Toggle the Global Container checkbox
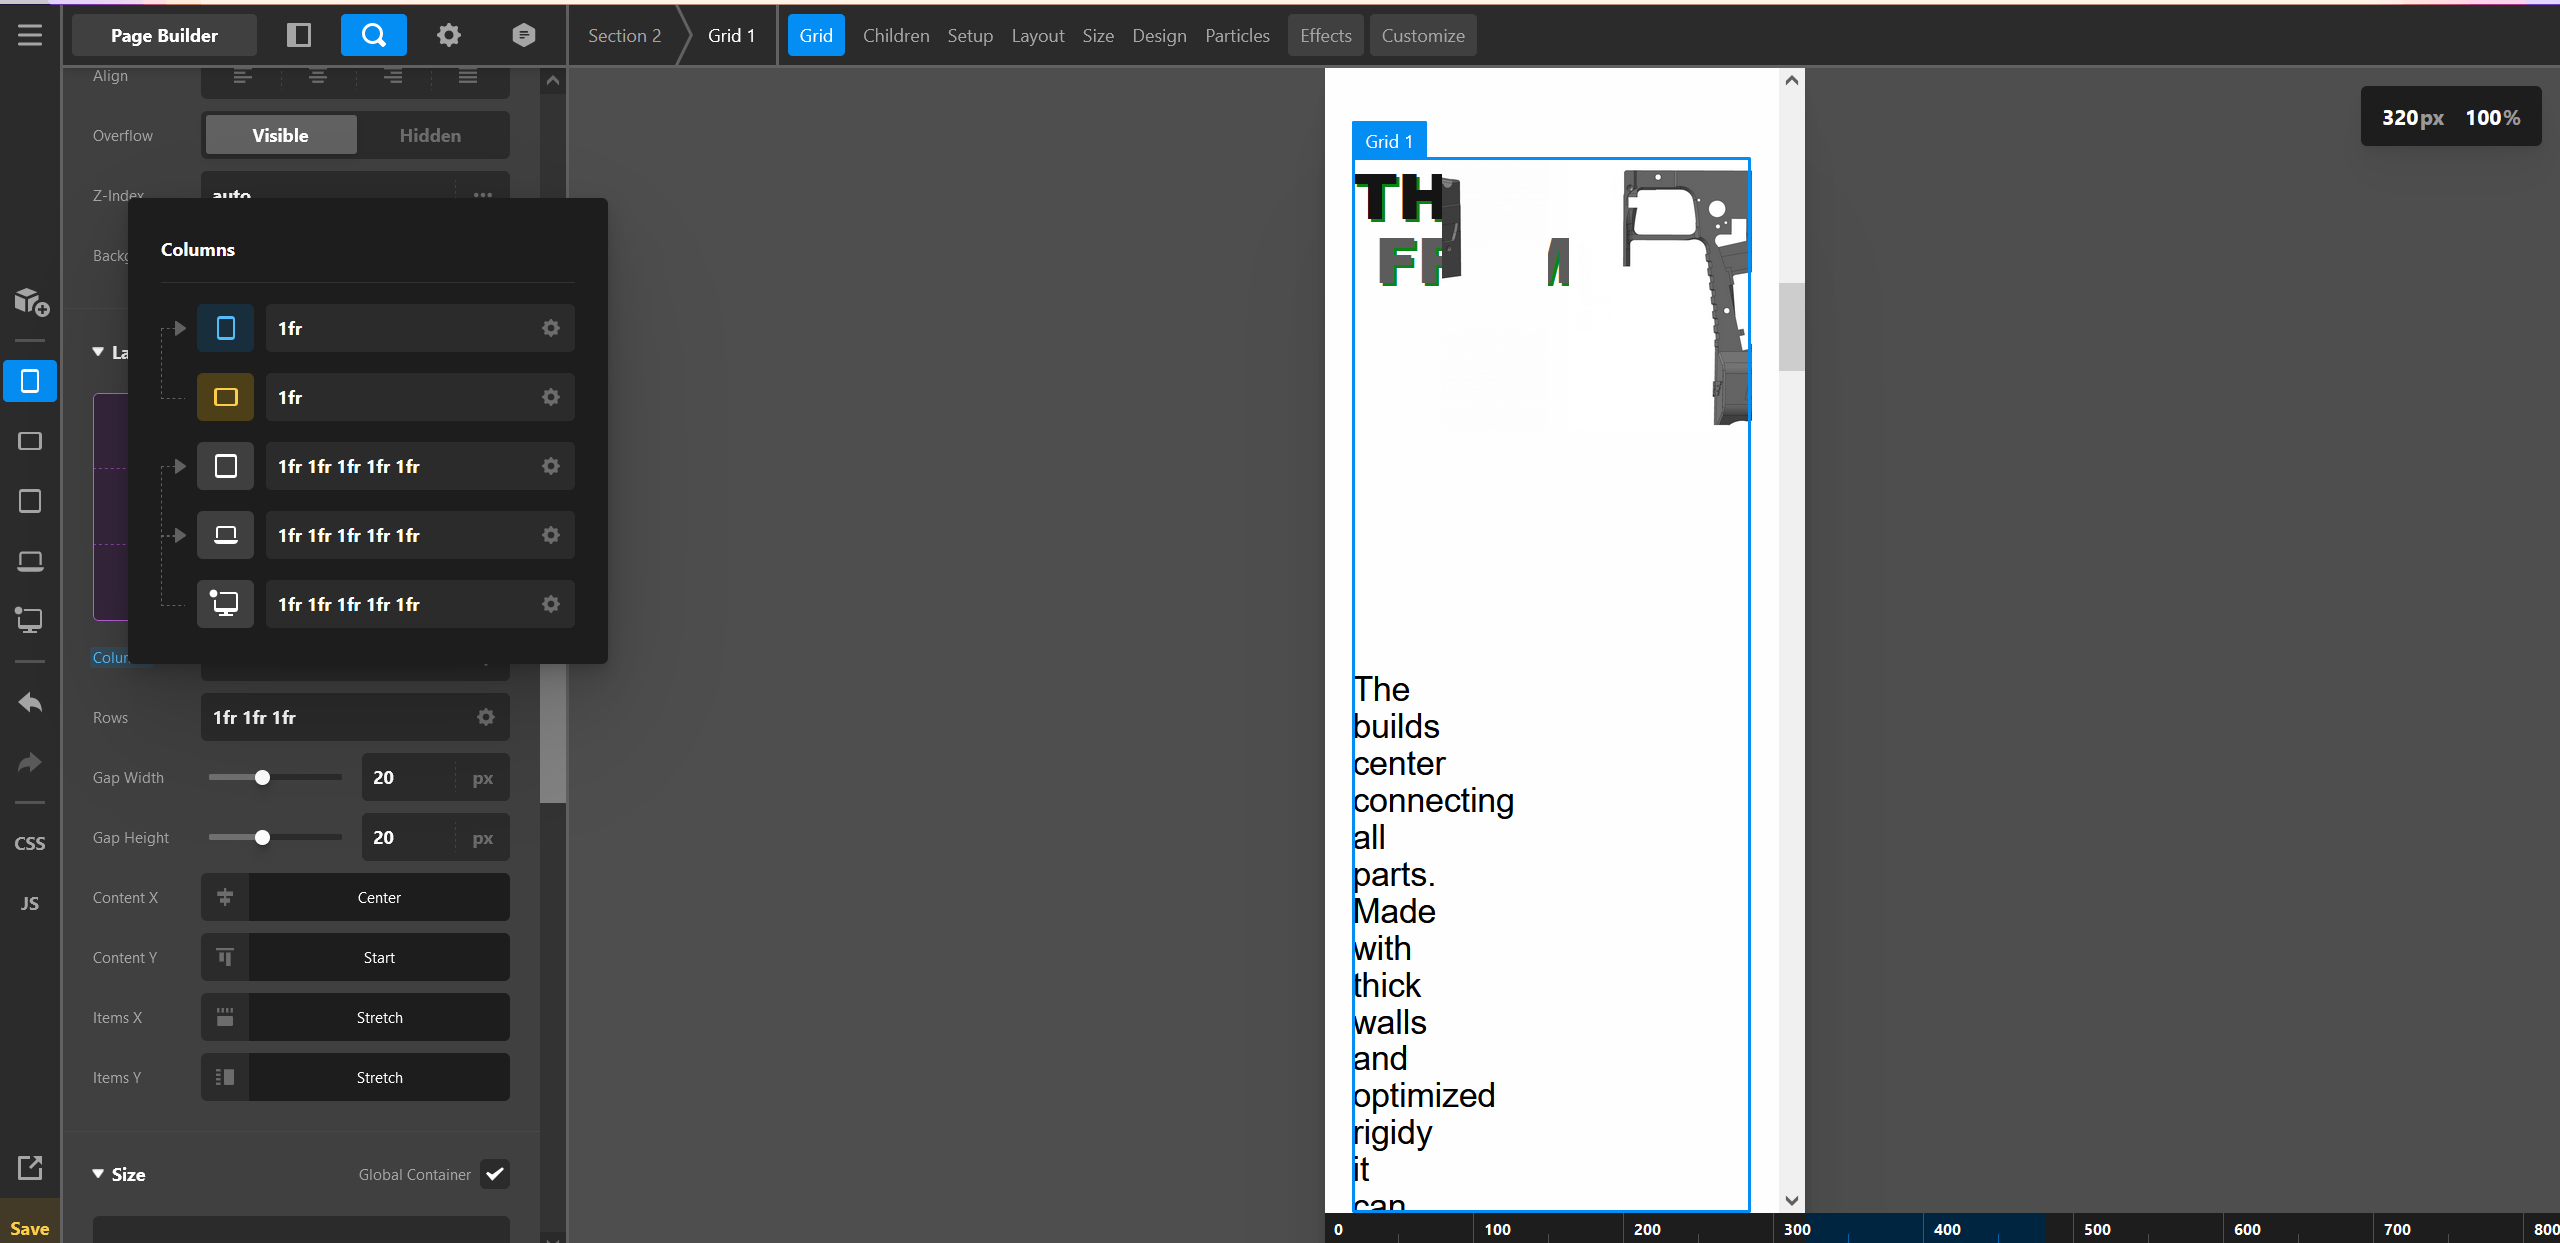2560x1243 pixels. click(x=494, y=1174)
